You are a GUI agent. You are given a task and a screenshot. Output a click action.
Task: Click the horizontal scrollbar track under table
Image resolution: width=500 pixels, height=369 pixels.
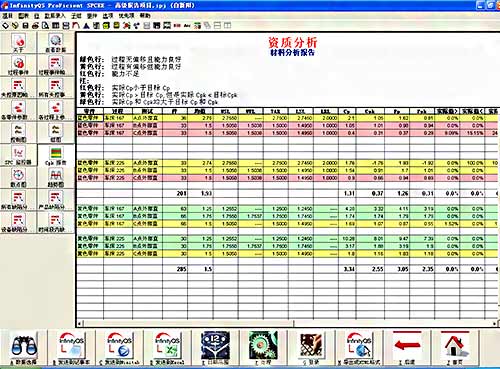pos(393,323)
